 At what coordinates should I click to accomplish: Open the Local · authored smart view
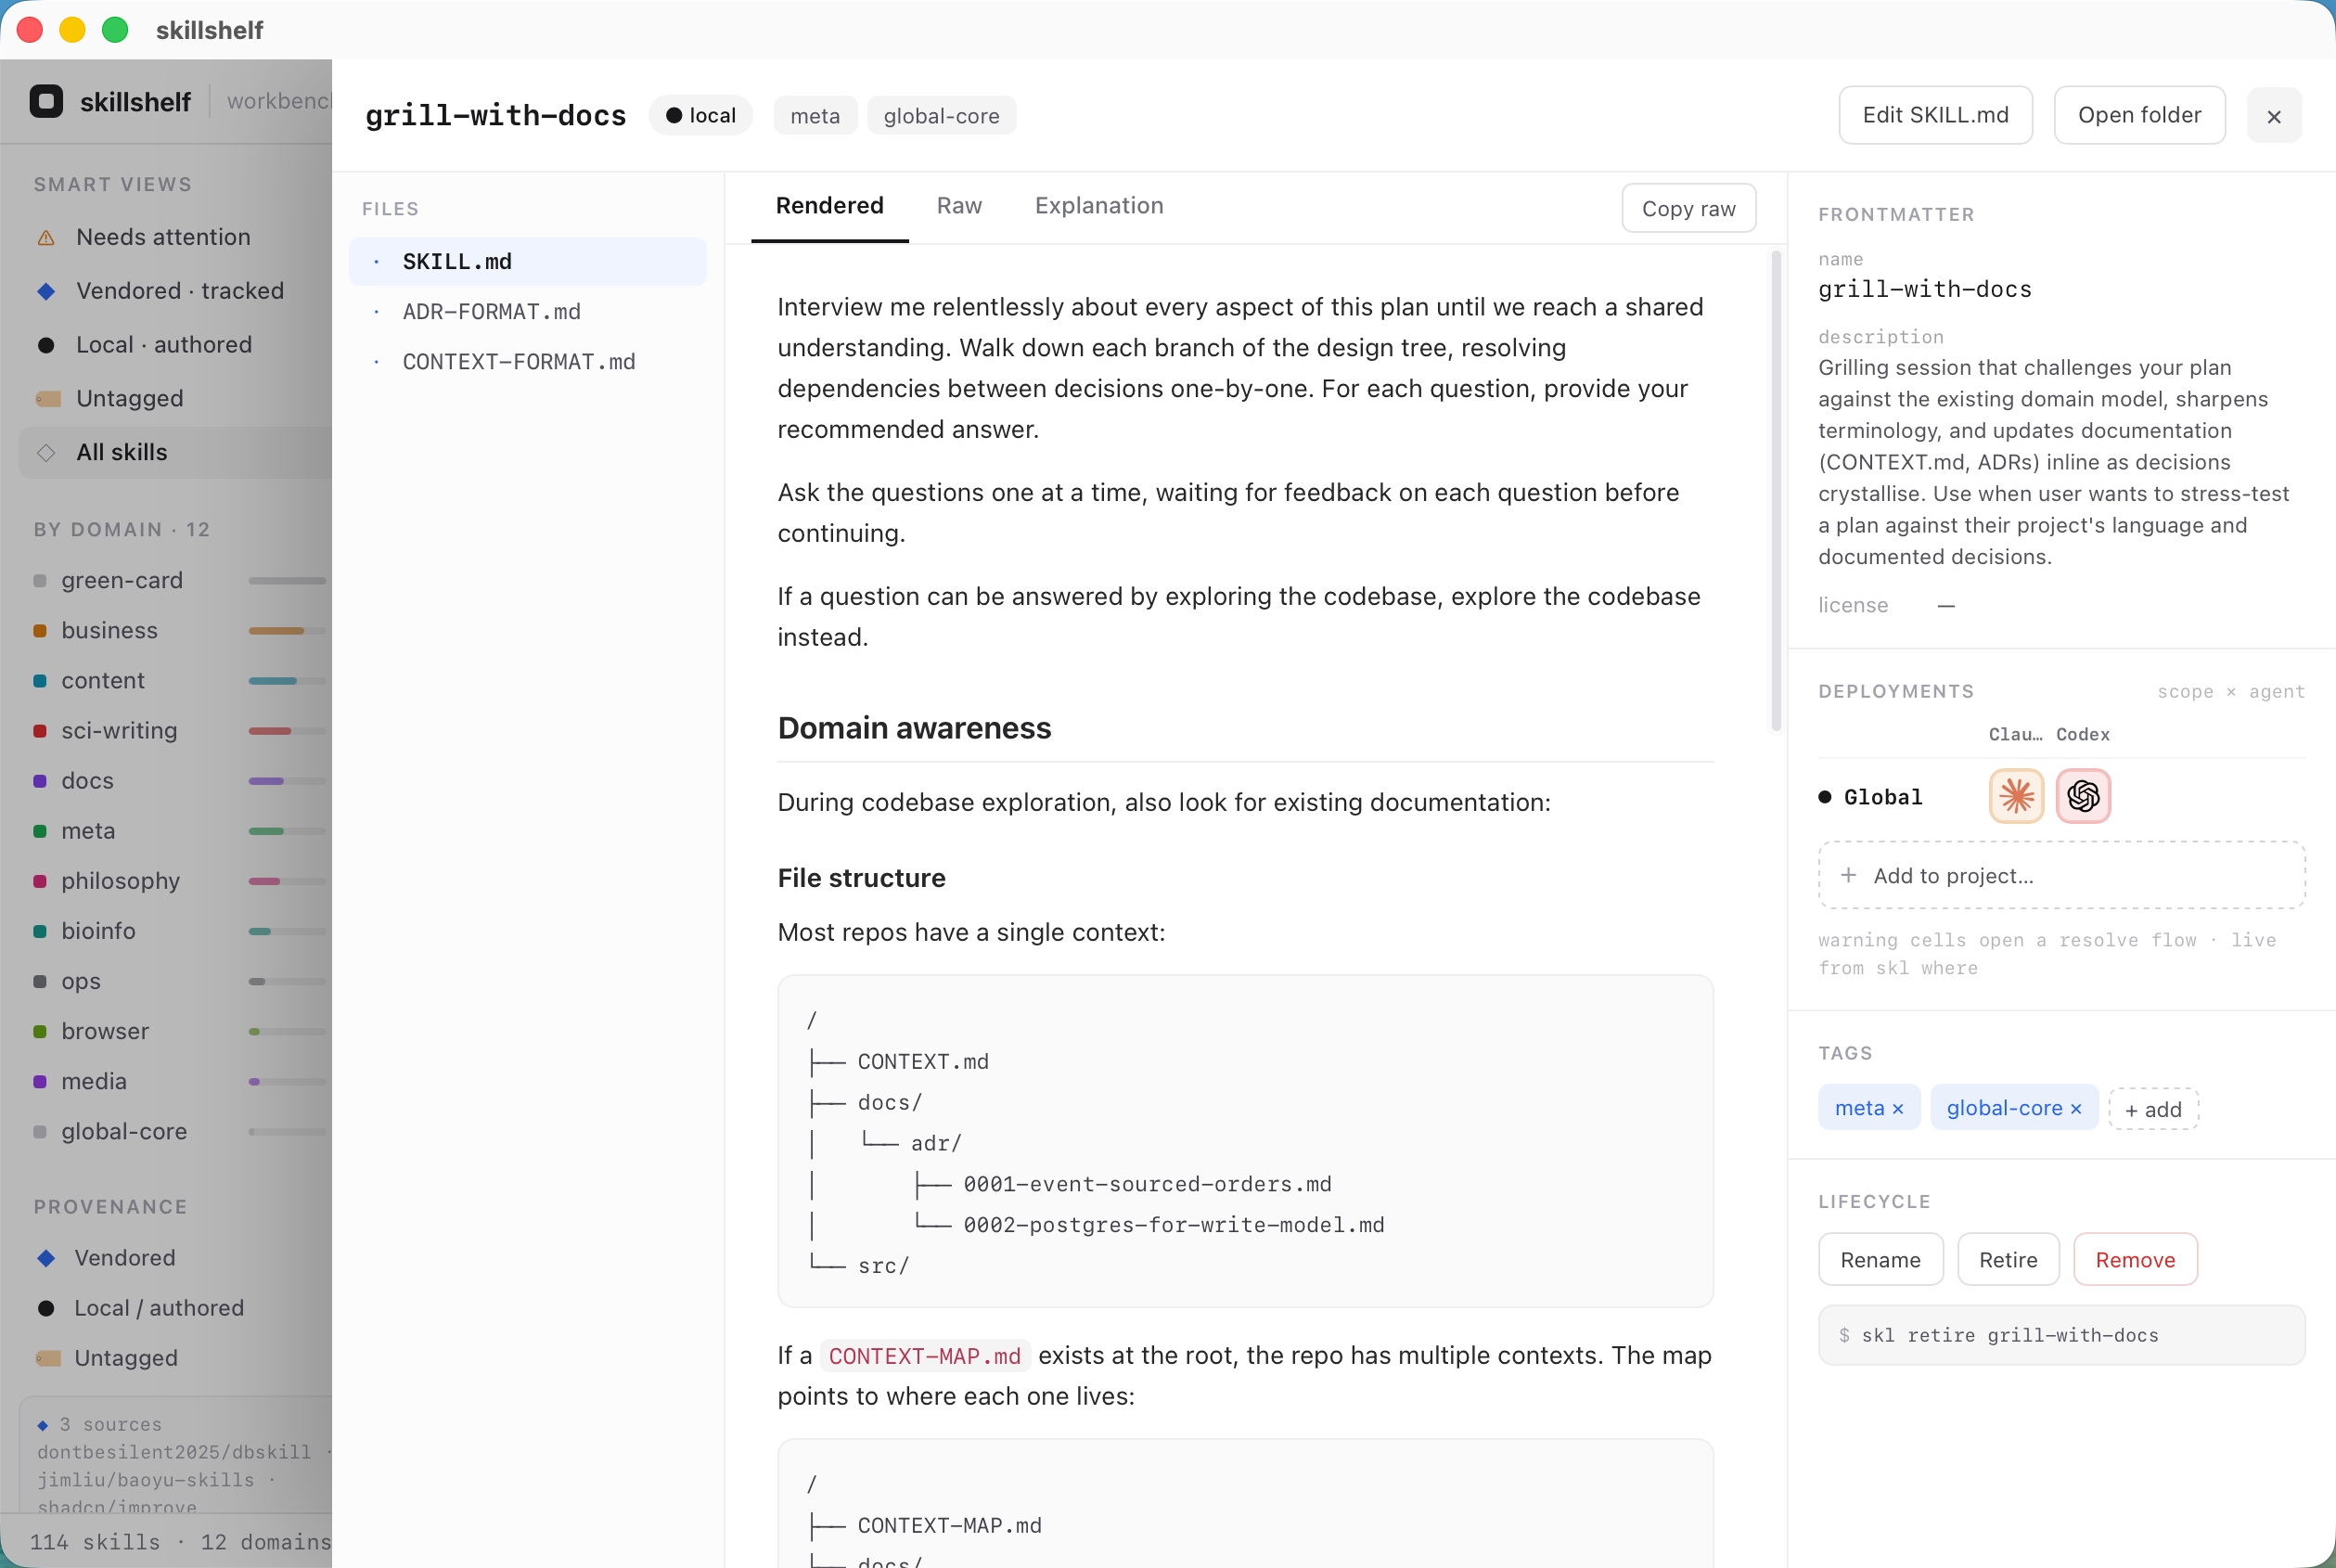coord(176,345)
